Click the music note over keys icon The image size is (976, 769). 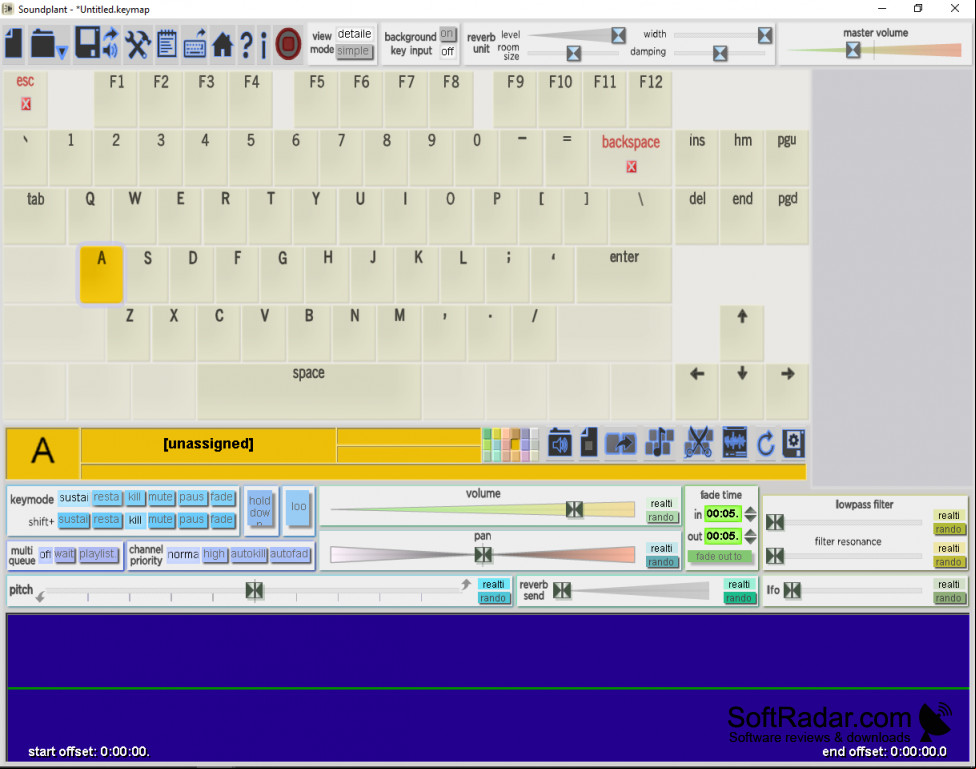click(660, 443)
